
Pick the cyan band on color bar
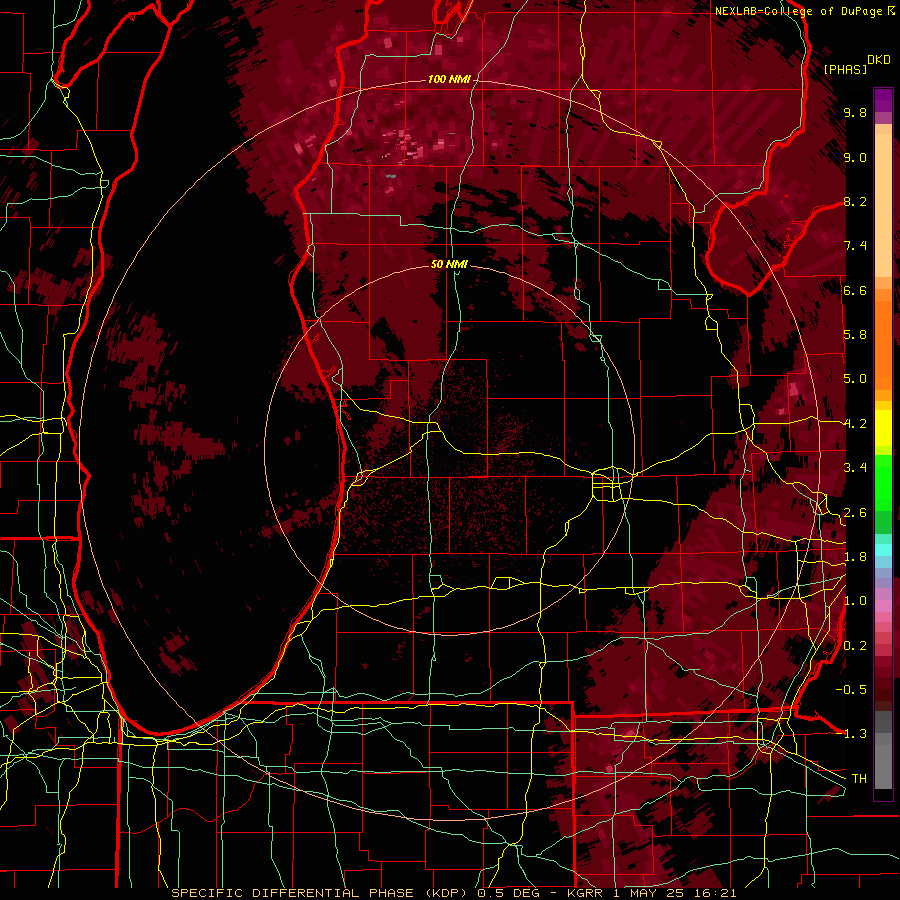click(883, 549)
